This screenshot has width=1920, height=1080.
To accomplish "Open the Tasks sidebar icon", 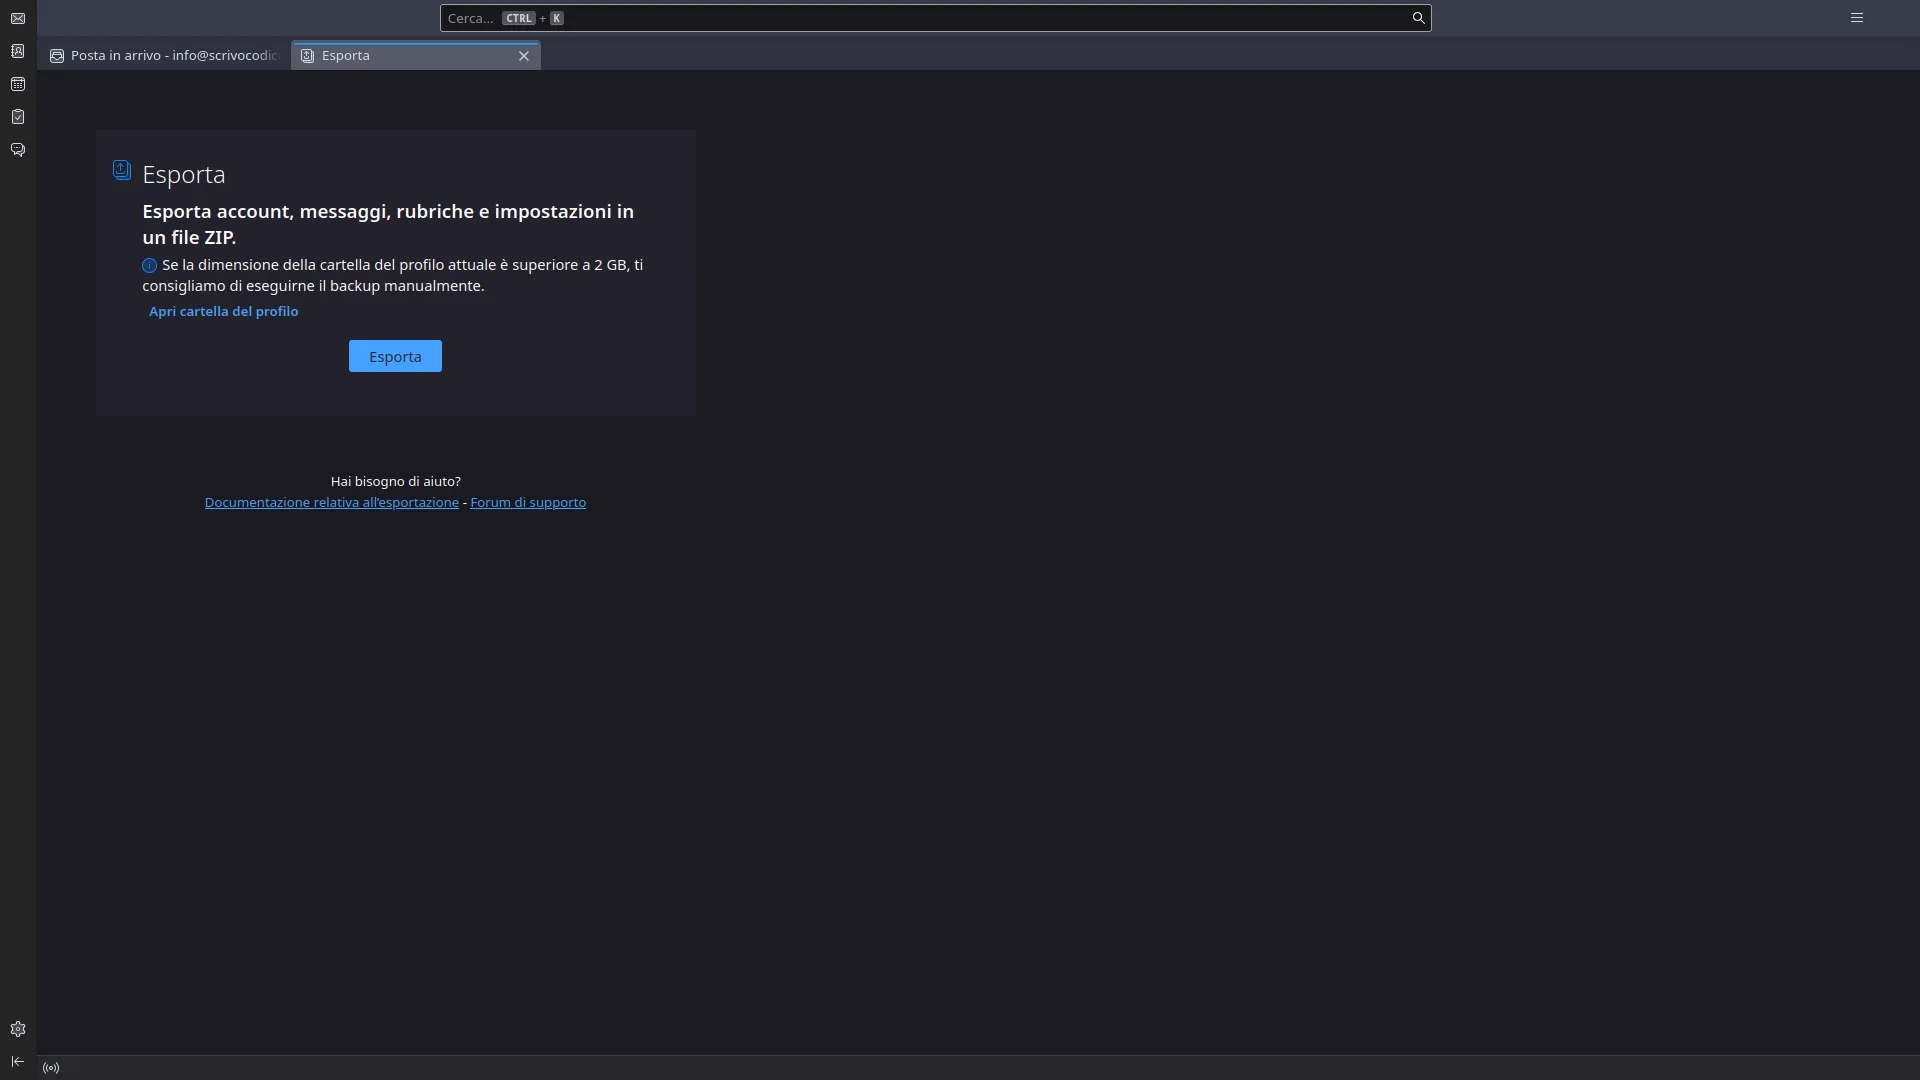I will pos(18,117).
